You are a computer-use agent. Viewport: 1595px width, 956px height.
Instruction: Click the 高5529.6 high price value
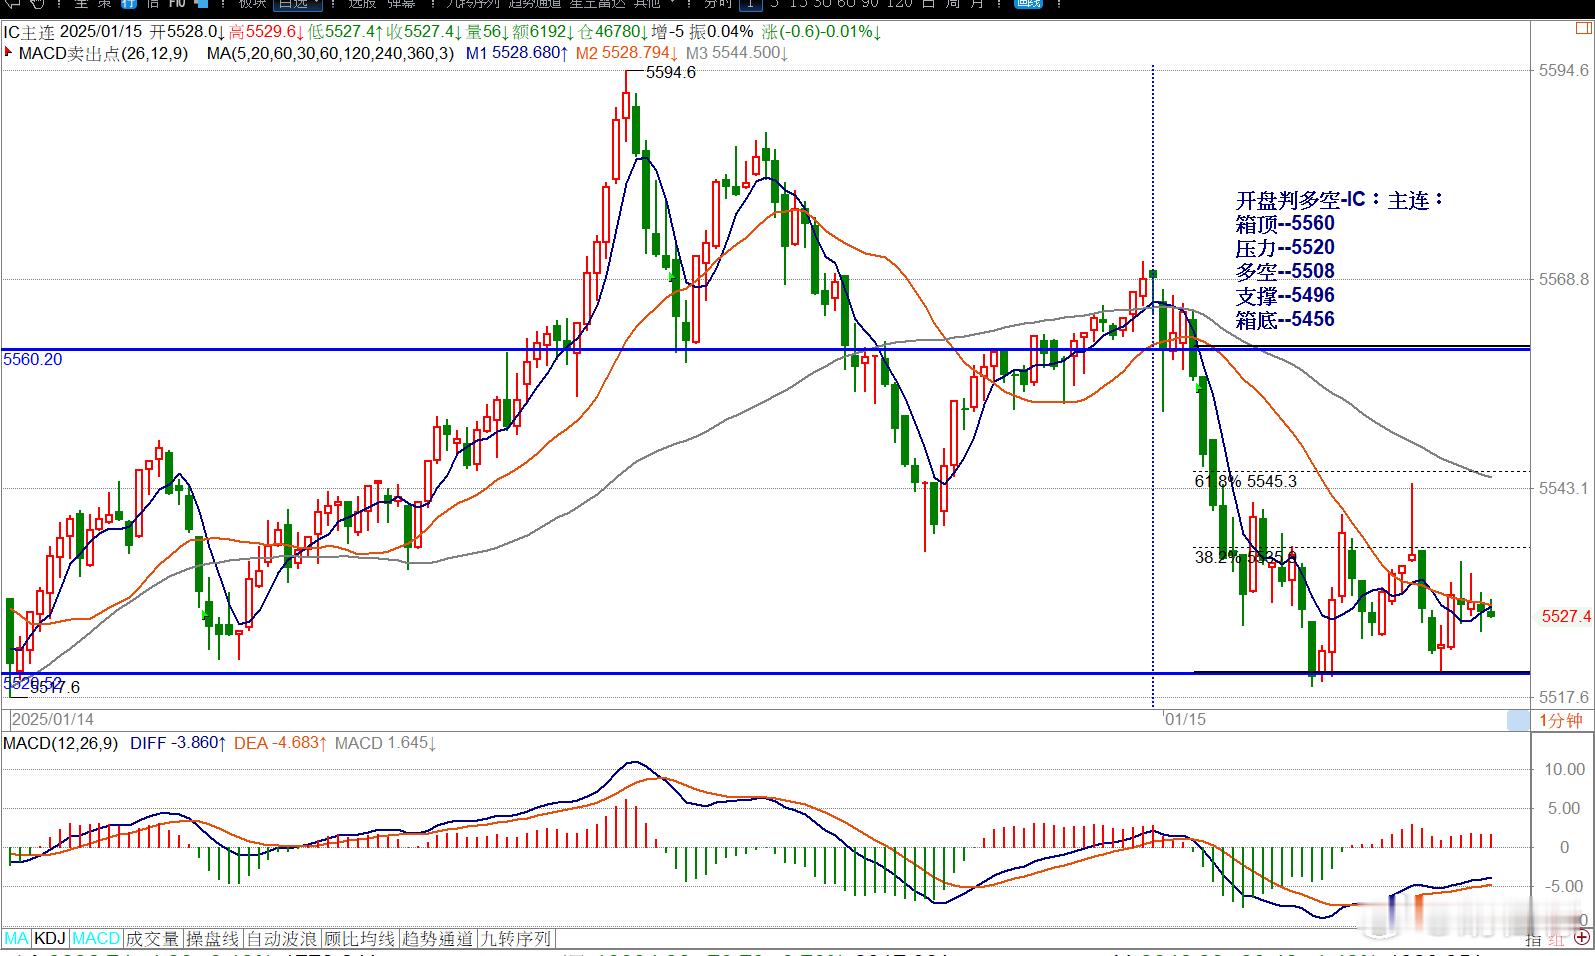click(264, 32)
